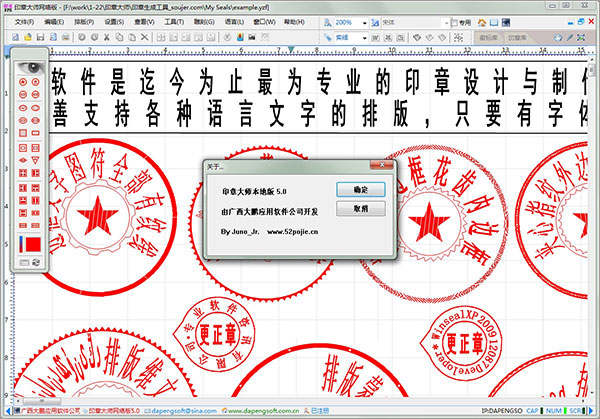This screenshot has width=600, height=419.
Task: Click the New document toolbar icon
Action: coord(15,37)
